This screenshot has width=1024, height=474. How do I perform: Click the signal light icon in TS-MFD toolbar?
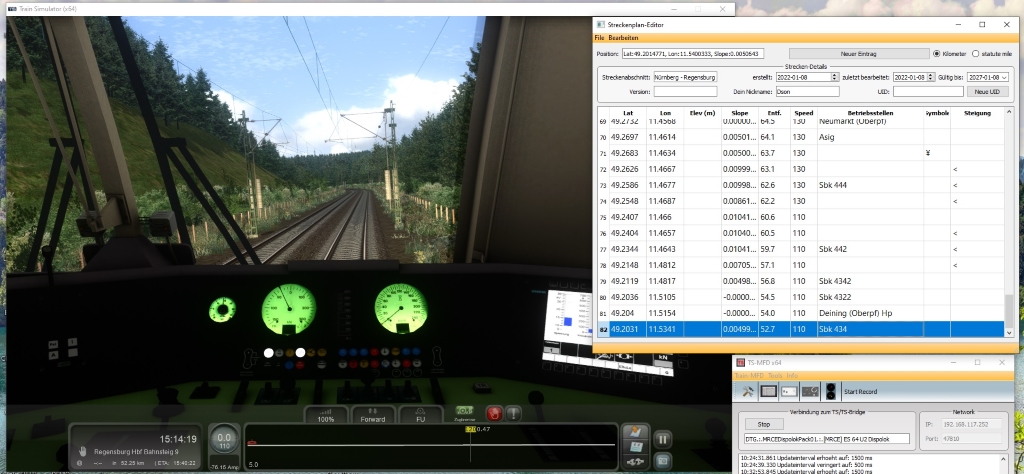[x=831, y=391]
